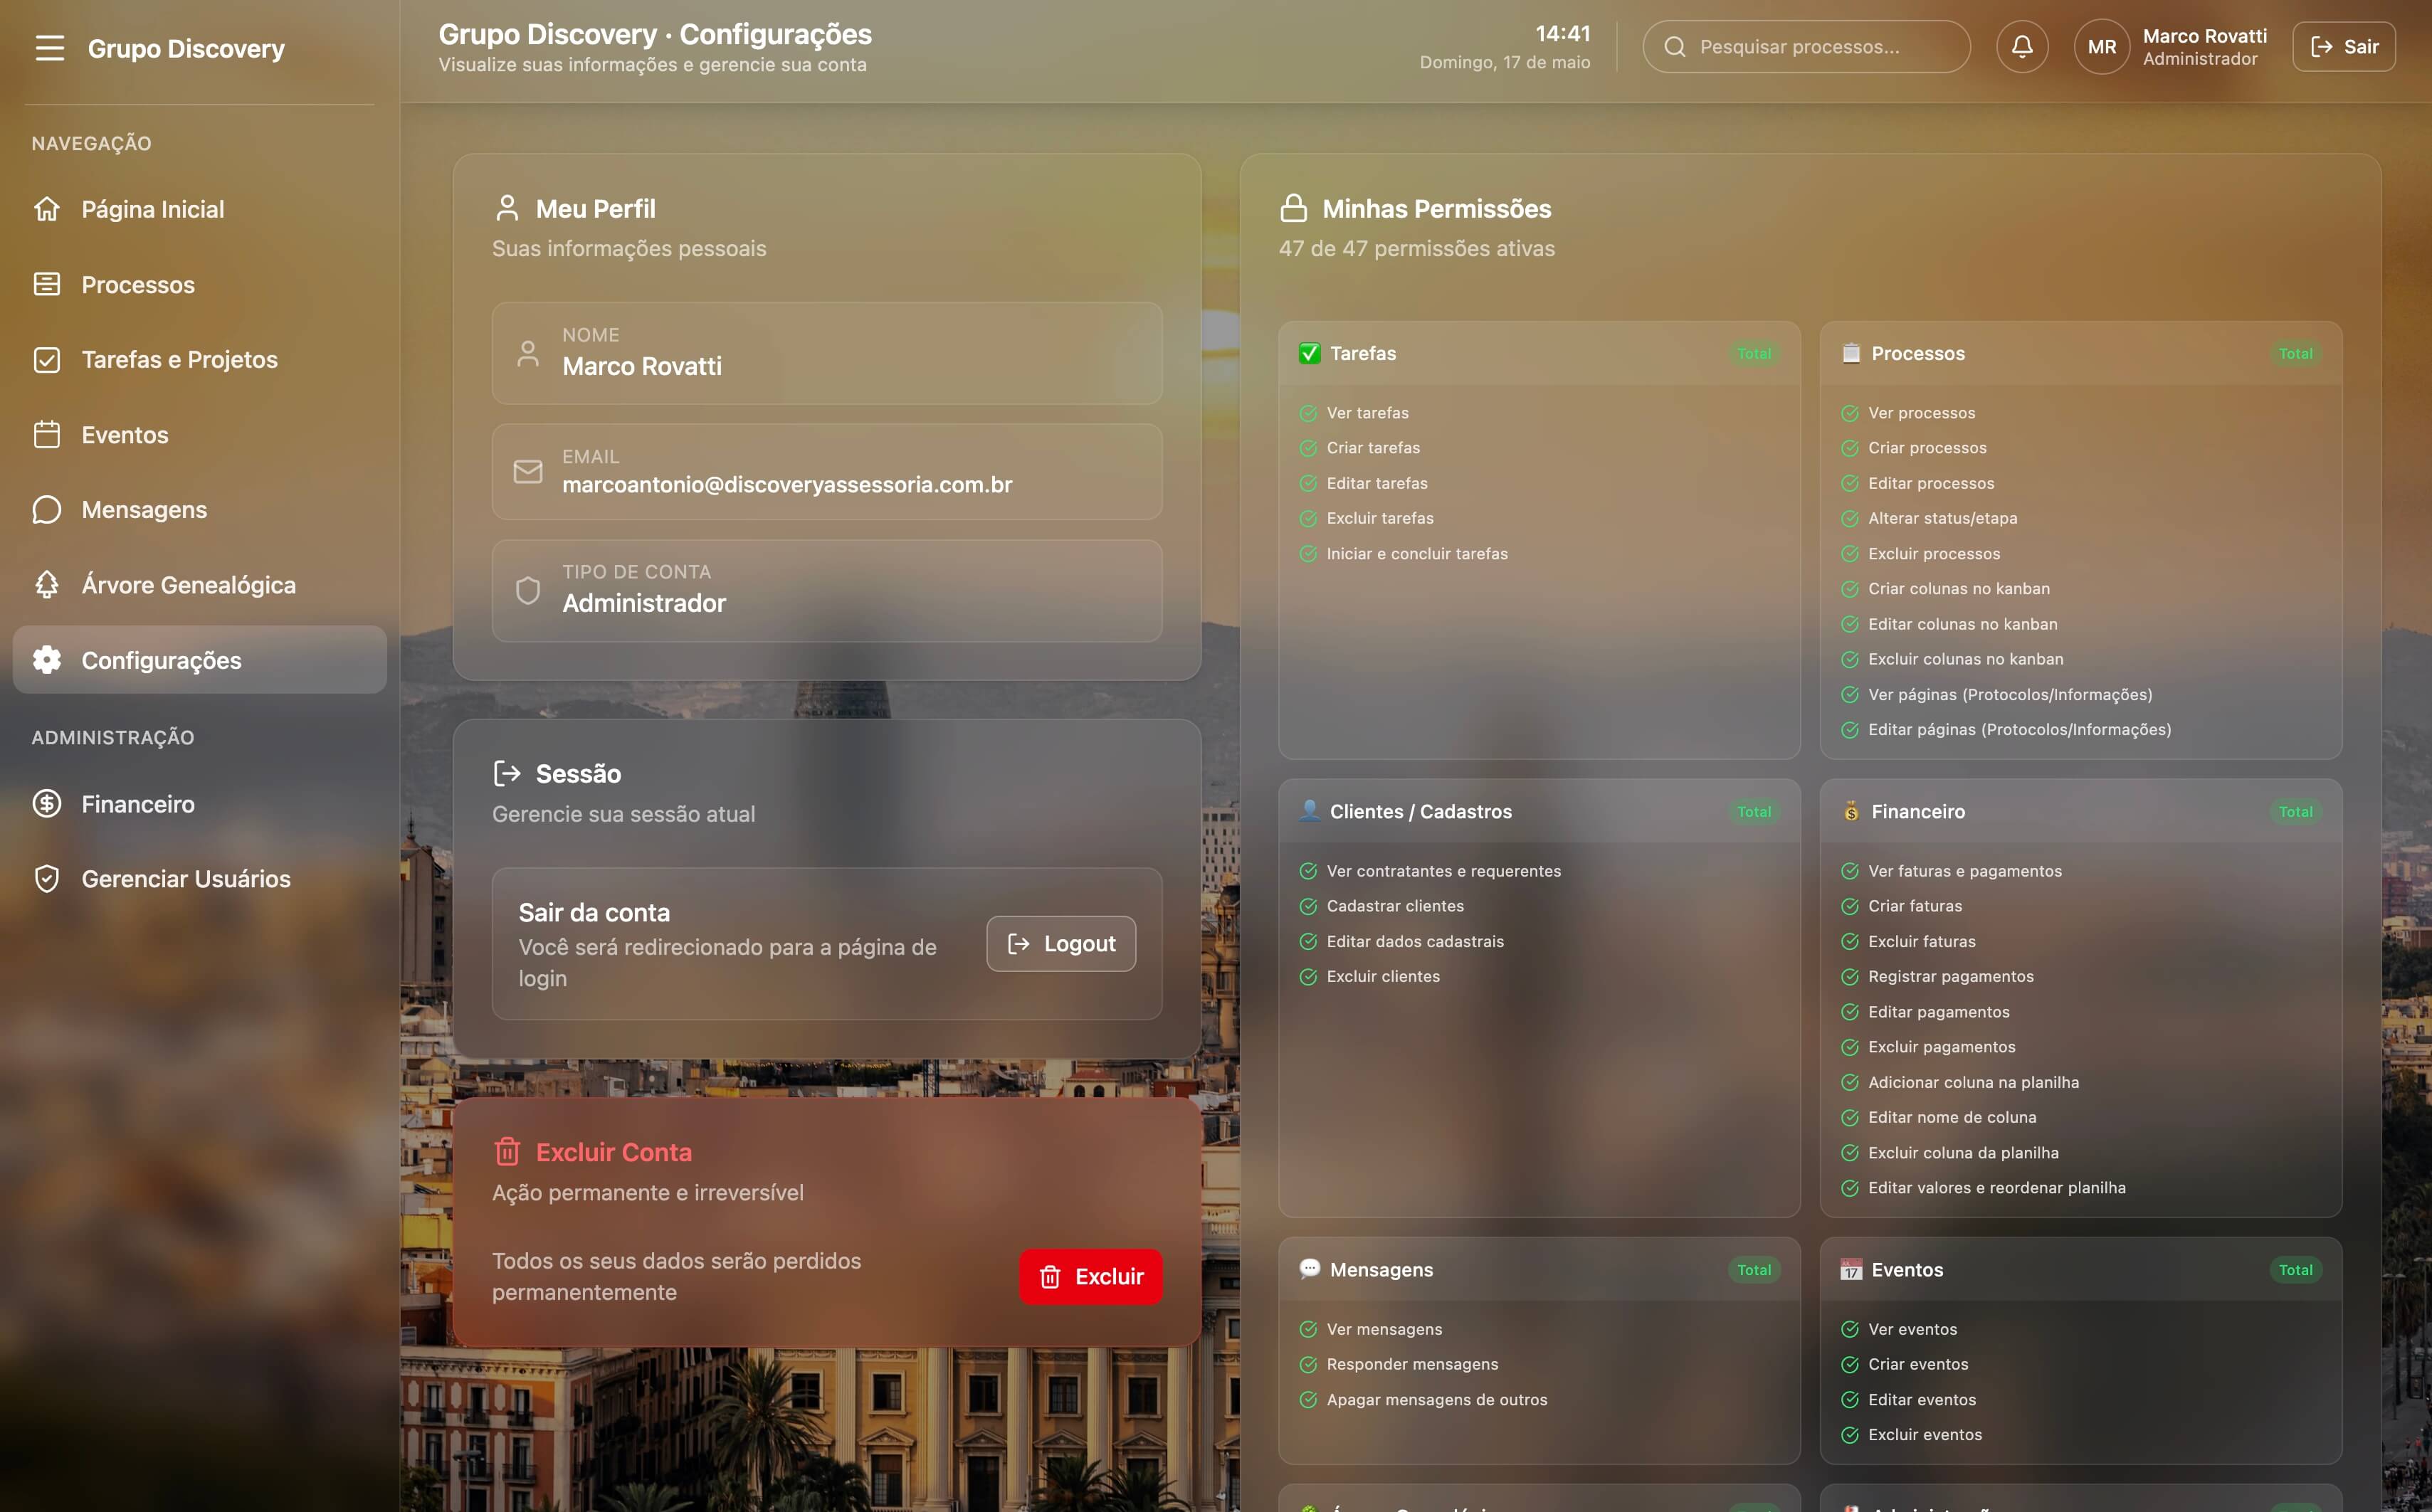The height and width of the screenshot is (1512, 2432).
Task: Click the check icon beside Editar eventos
Action: coord(1850,1400)
